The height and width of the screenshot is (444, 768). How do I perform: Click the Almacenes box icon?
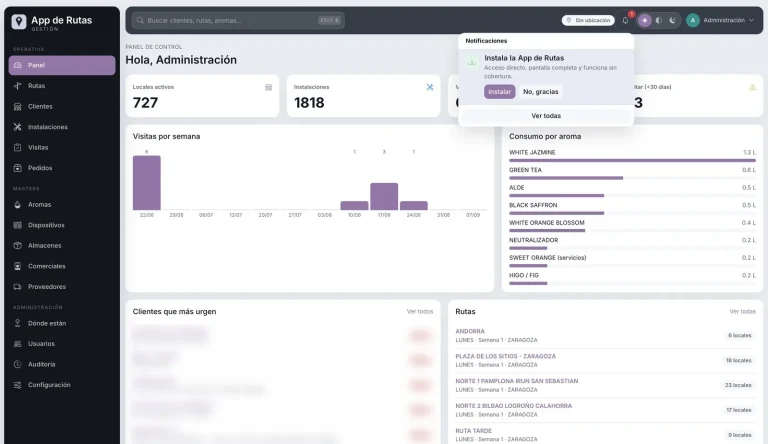(18, 246)
